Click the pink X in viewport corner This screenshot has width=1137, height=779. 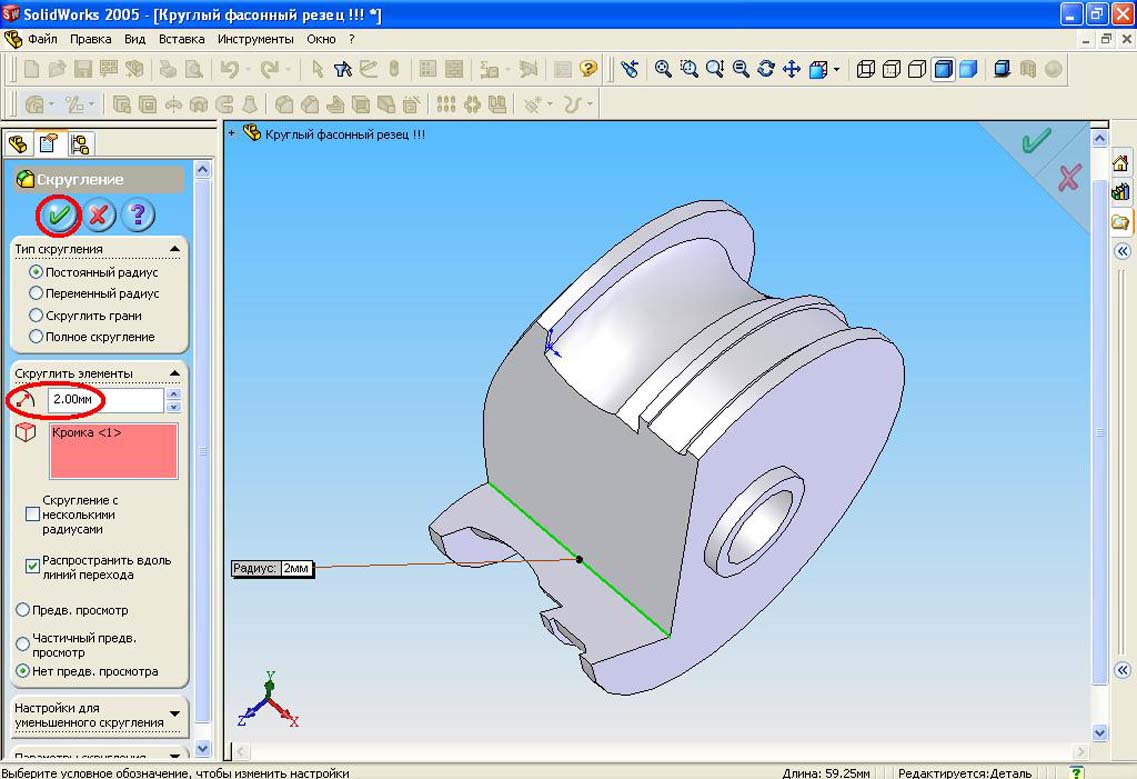[1069, 178]
